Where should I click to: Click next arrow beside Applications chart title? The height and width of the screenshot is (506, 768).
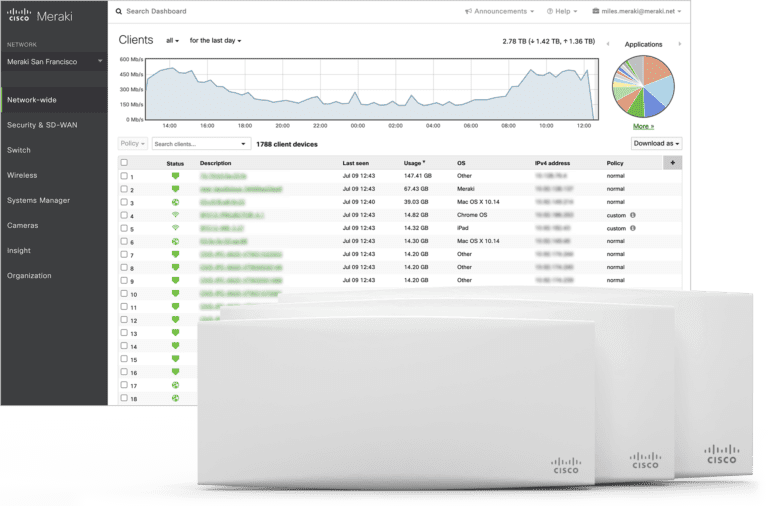[680, 45]
